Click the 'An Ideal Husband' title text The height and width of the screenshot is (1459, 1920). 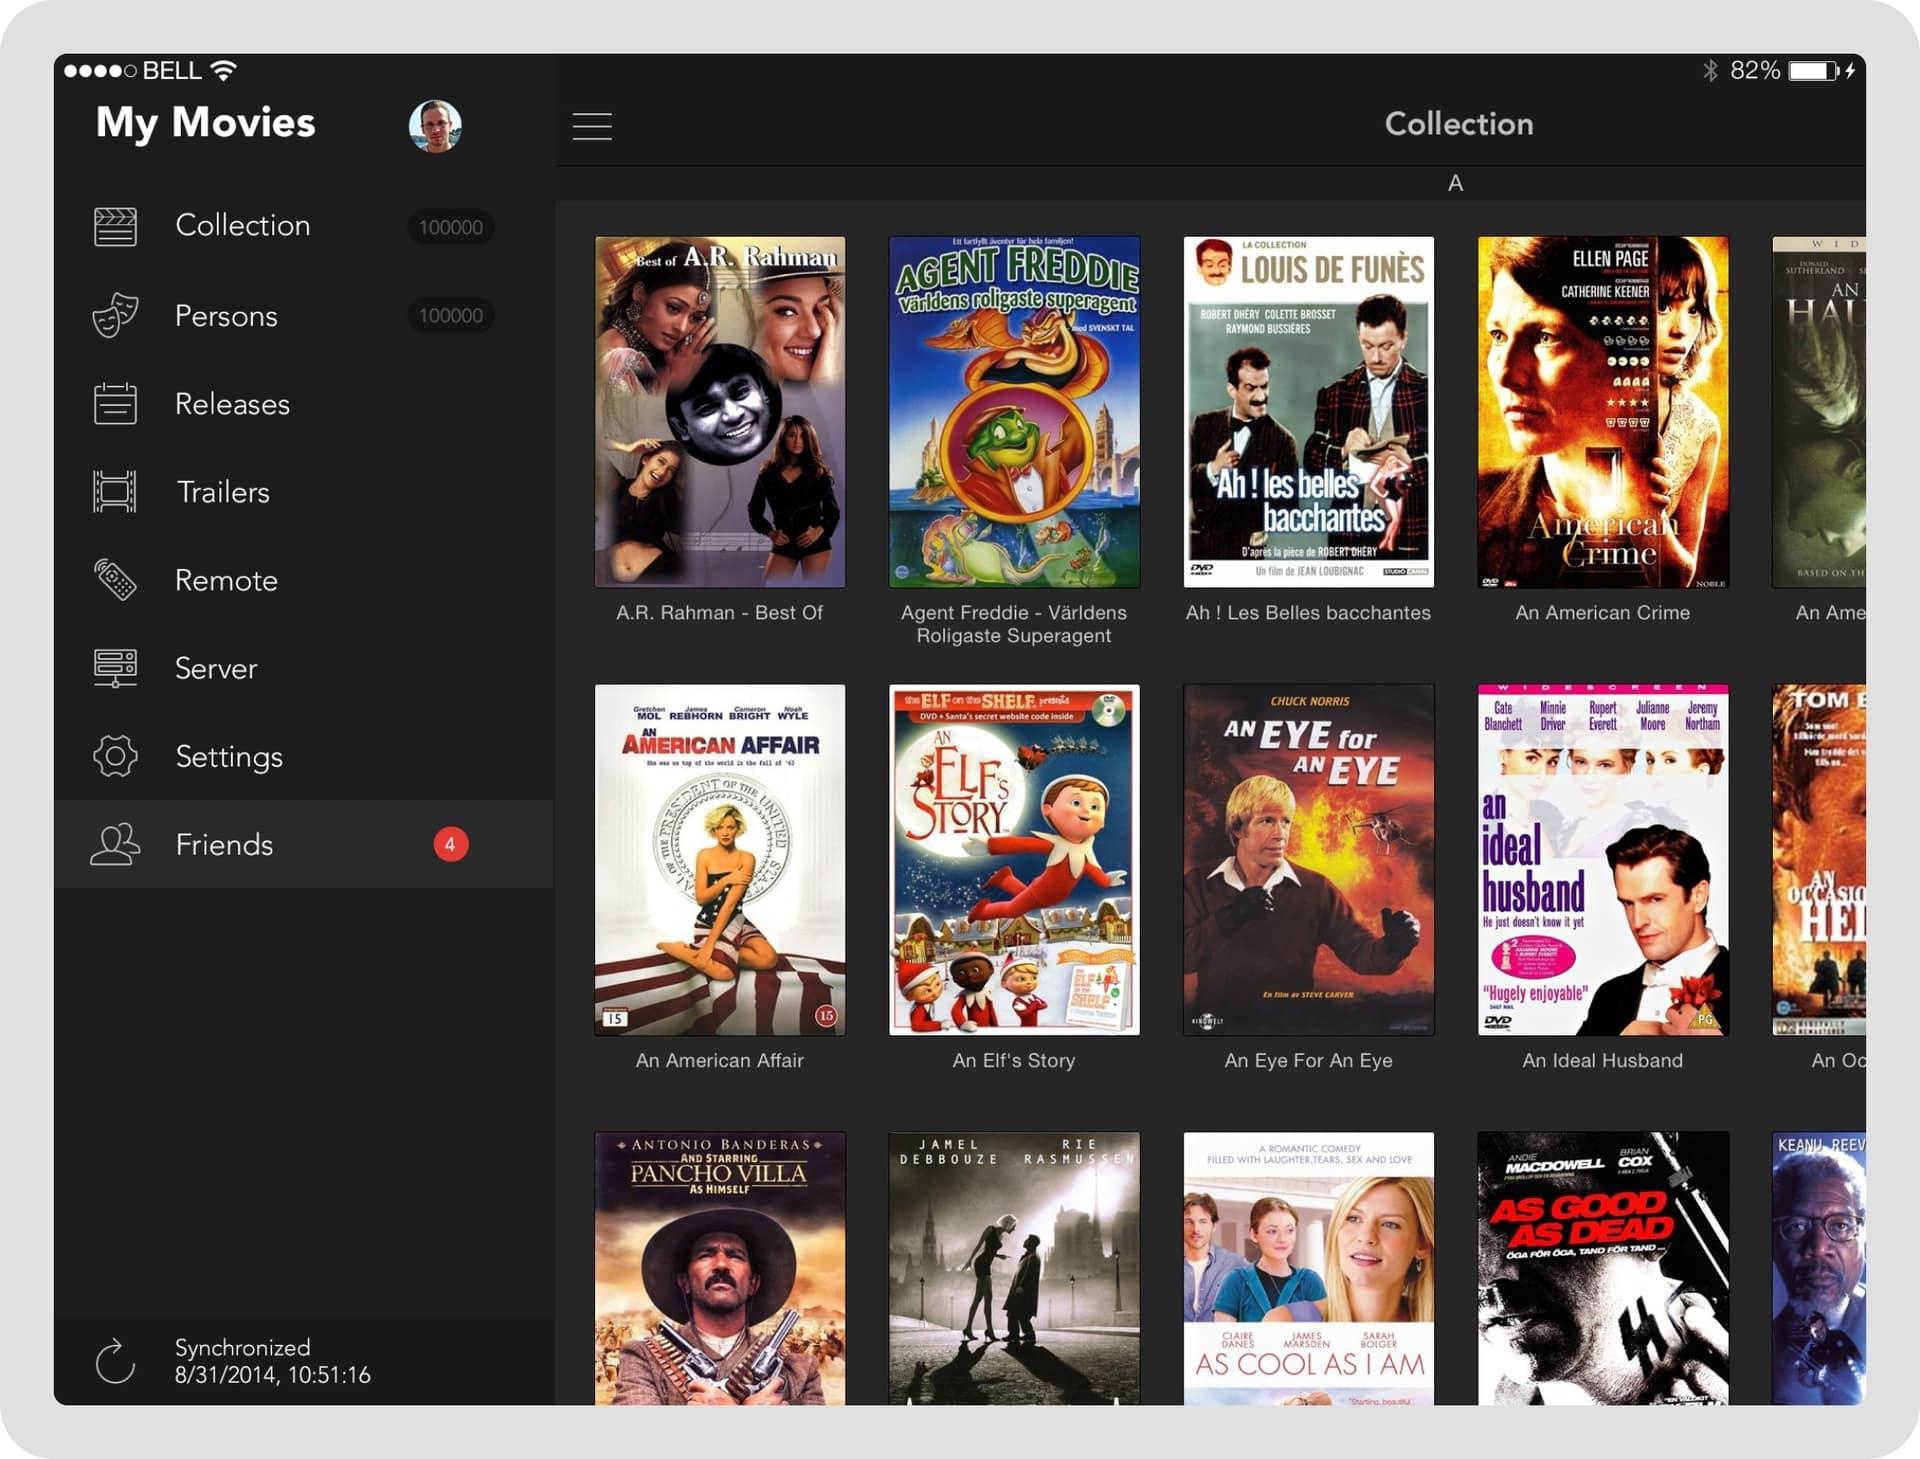pos(1603,1061)
